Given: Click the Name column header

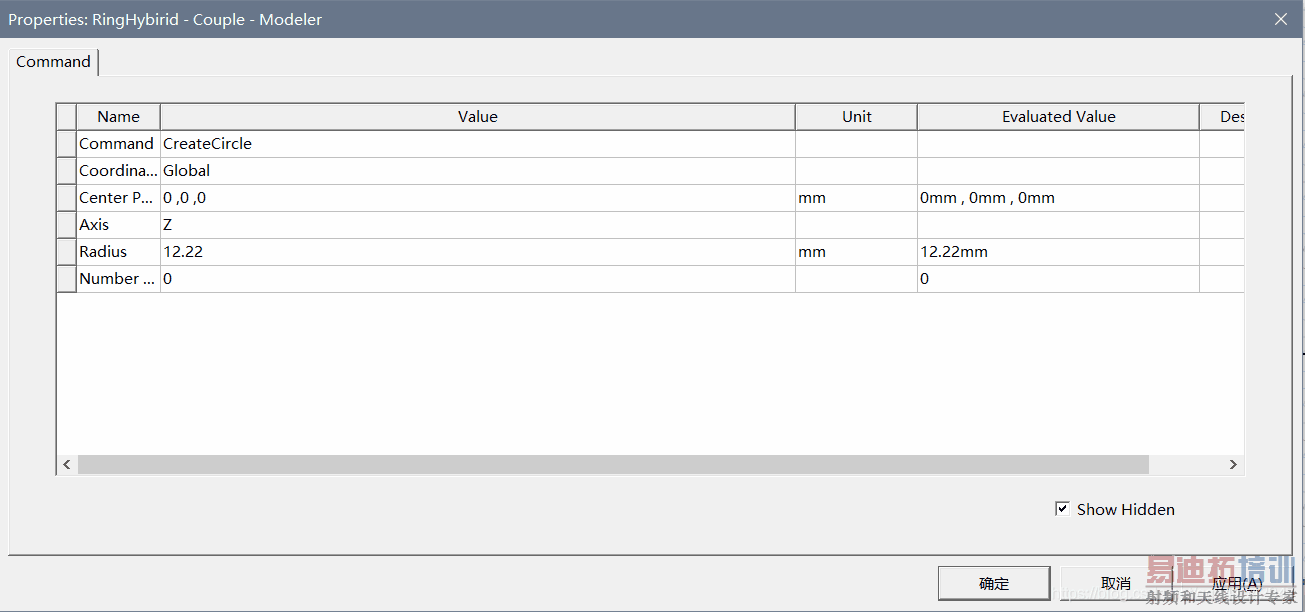Looking at the screenshot, I should point(118,117).
